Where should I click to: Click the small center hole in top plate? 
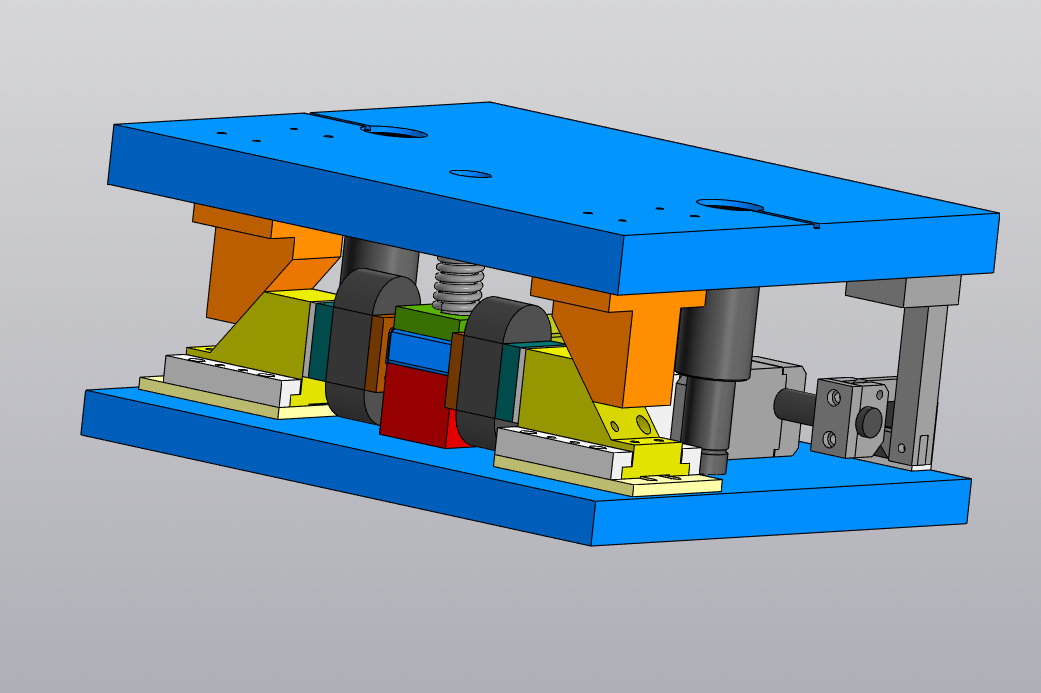point(470,174)
